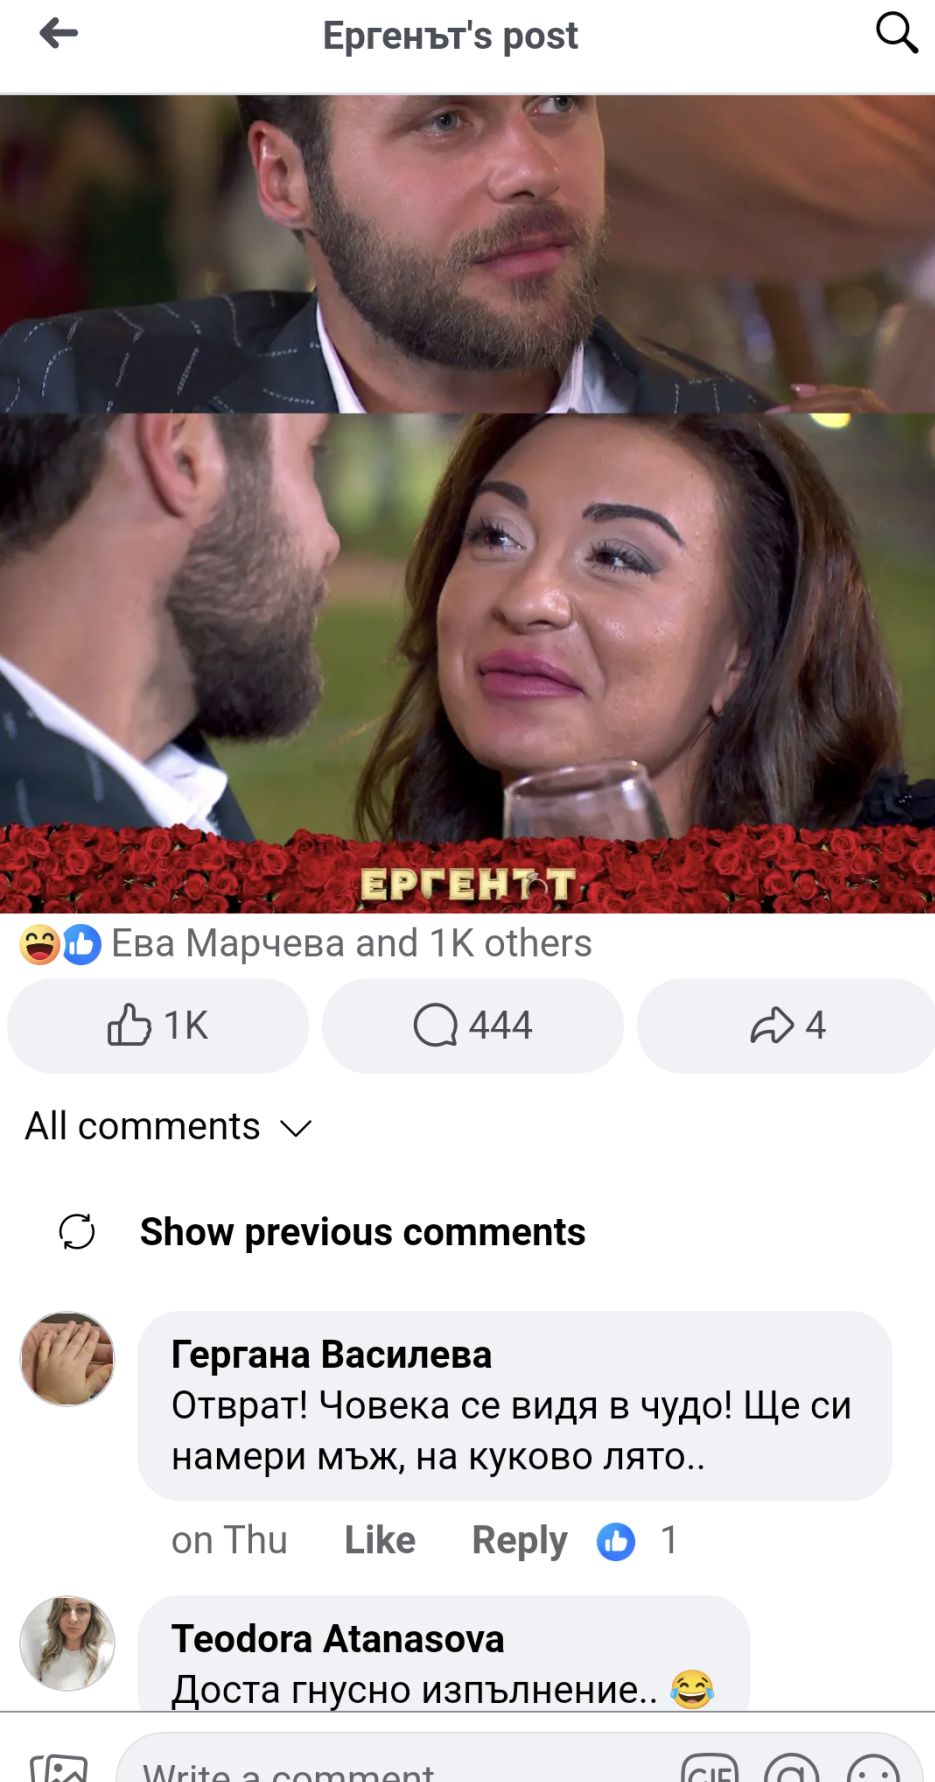Click the refresh icon beside previous comments

tap(77, 1232)
